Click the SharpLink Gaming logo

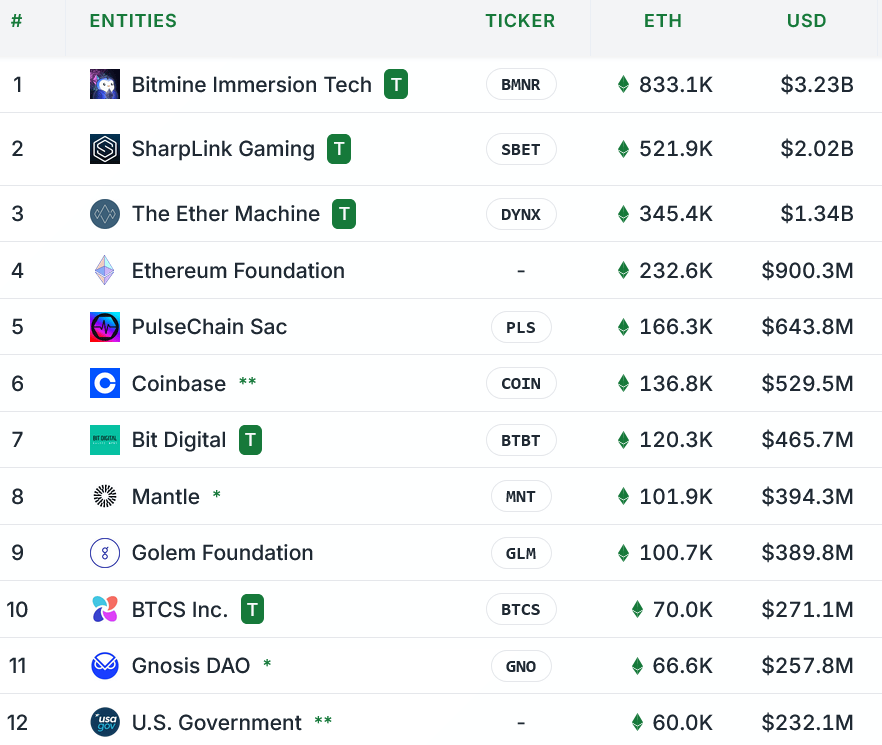[104, 148]
